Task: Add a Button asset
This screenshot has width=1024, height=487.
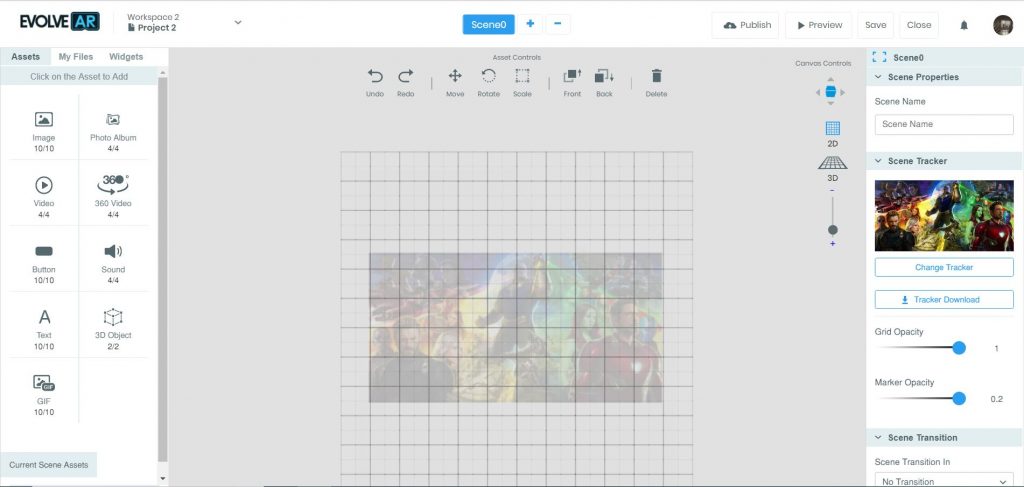Action: [x=44, y=260]
